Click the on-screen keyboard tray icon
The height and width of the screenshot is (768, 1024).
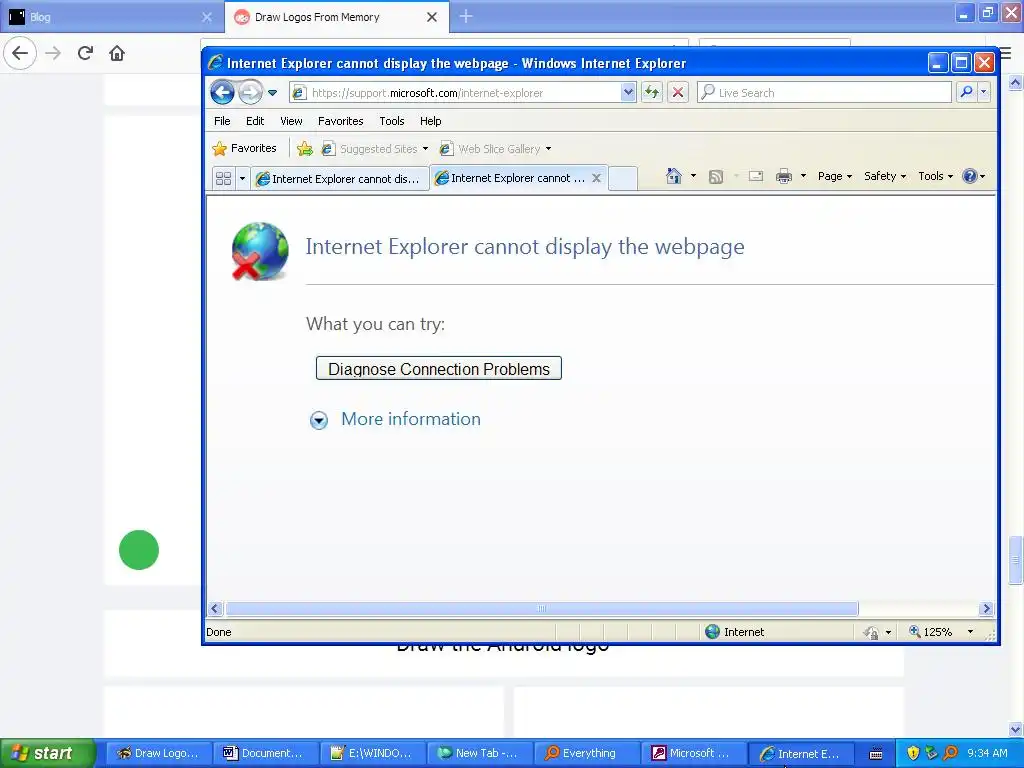[x=876, y=754]
